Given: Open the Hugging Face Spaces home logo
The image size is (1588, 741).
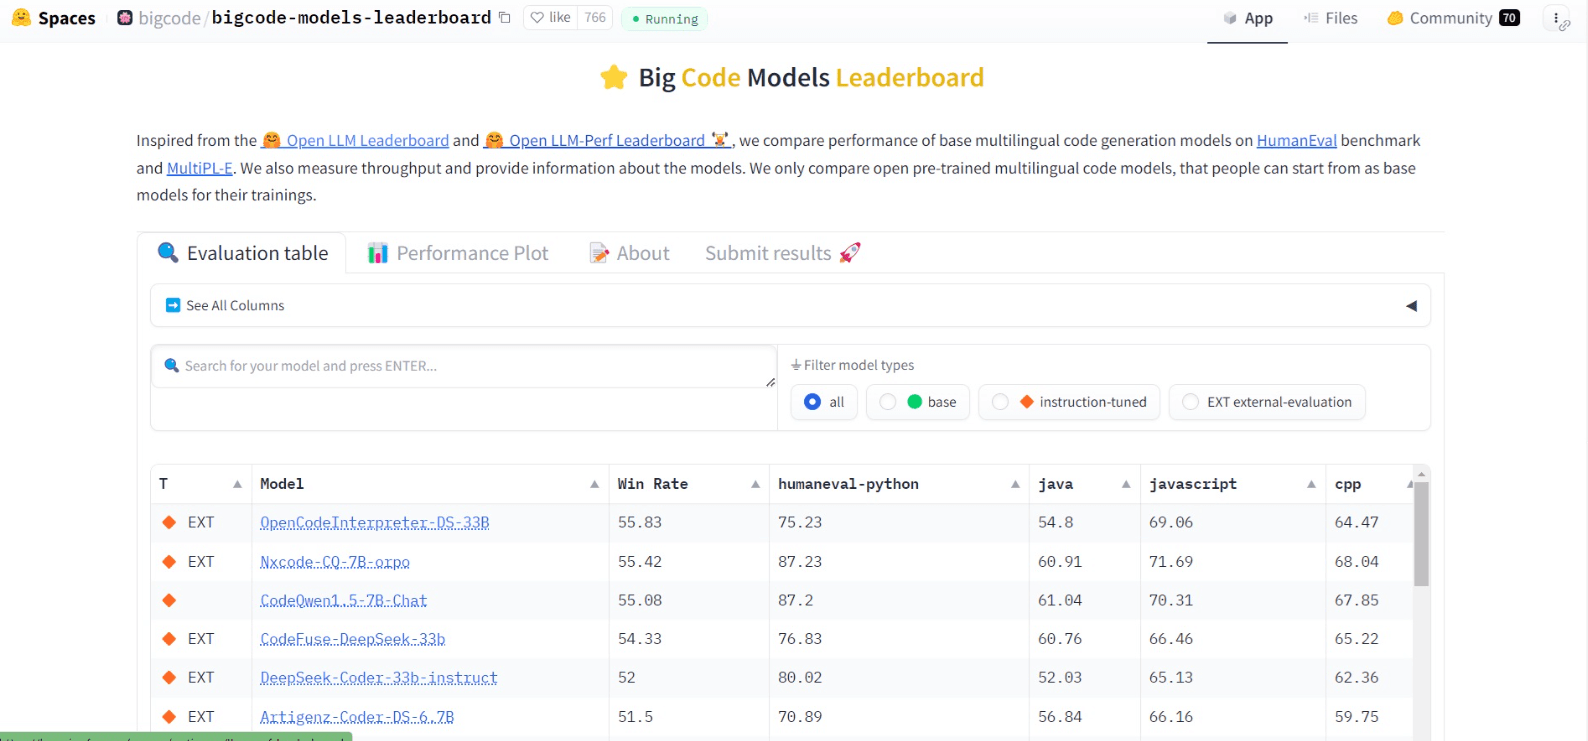Looking at the screenshot, I should click(54, 18).
